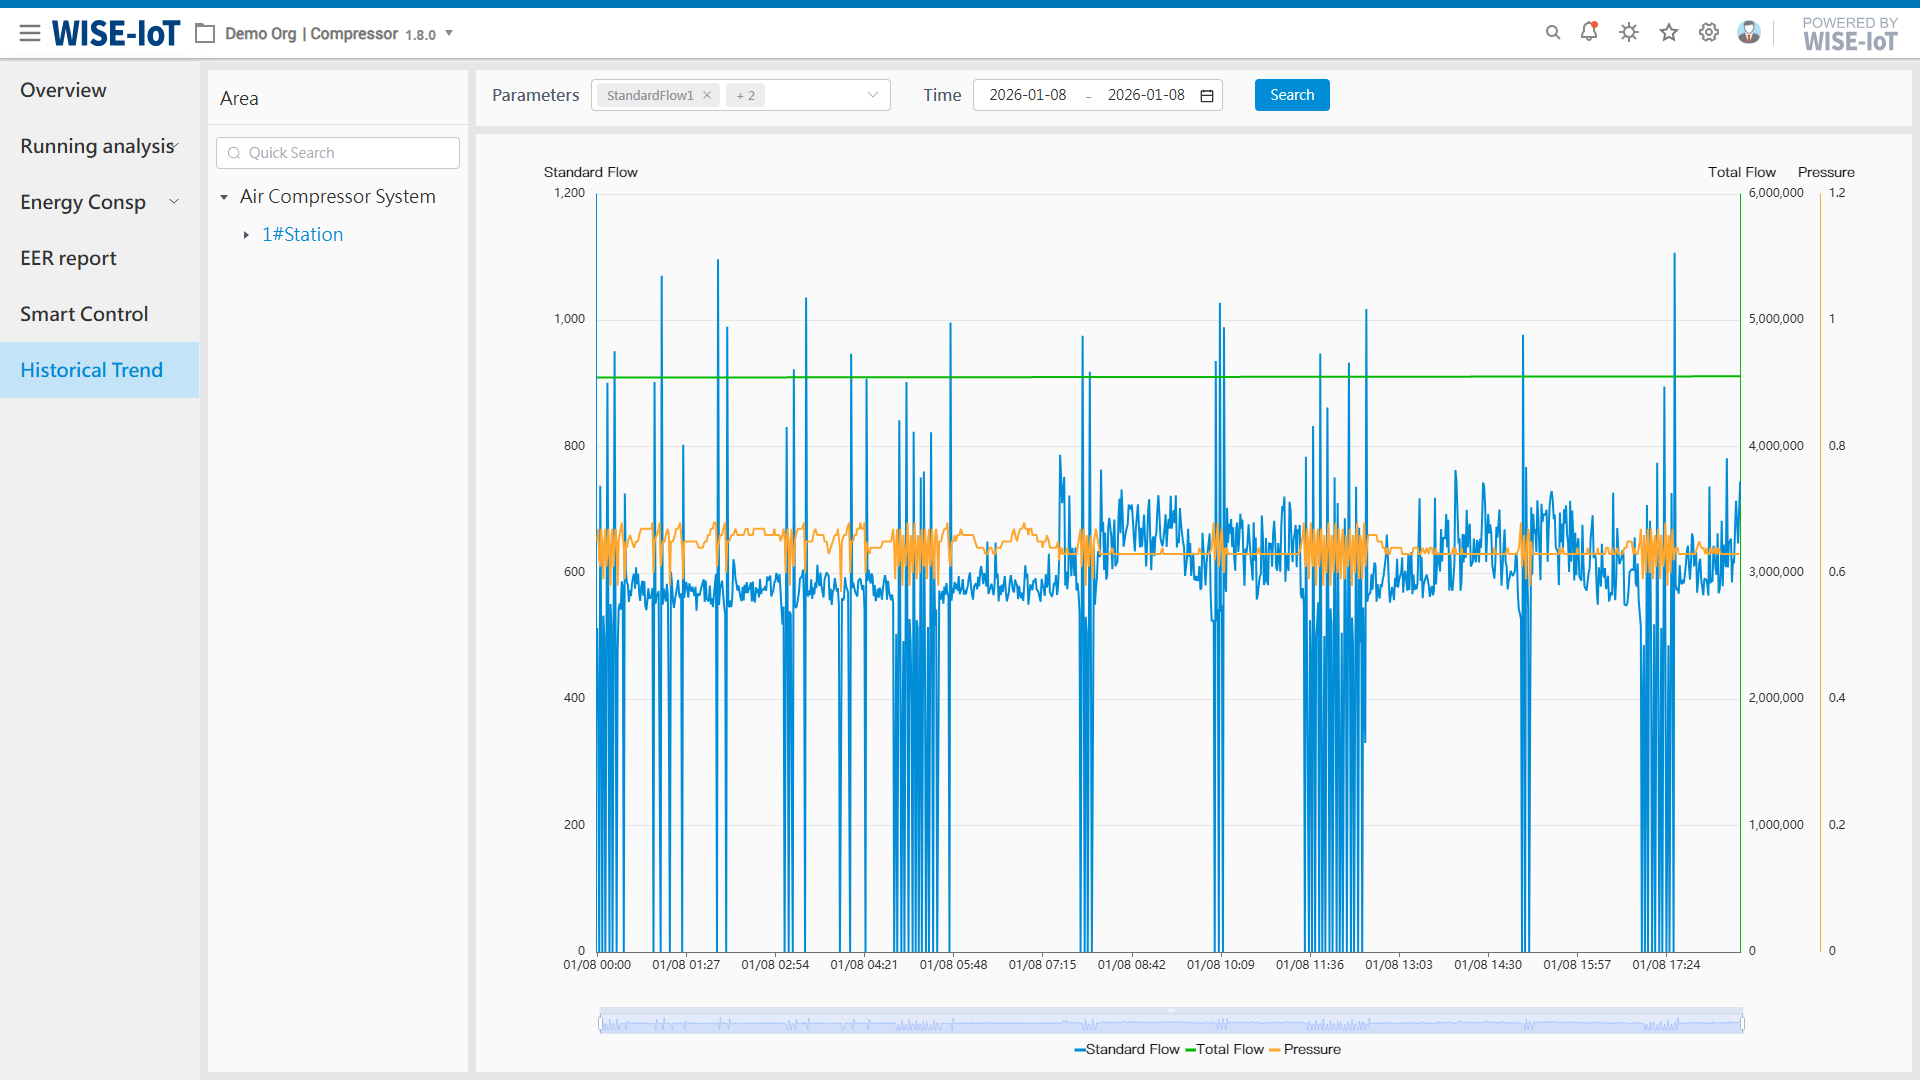
Task: Open the Demo Org Compressor version dropdown
Action: (x=449, y=33)
